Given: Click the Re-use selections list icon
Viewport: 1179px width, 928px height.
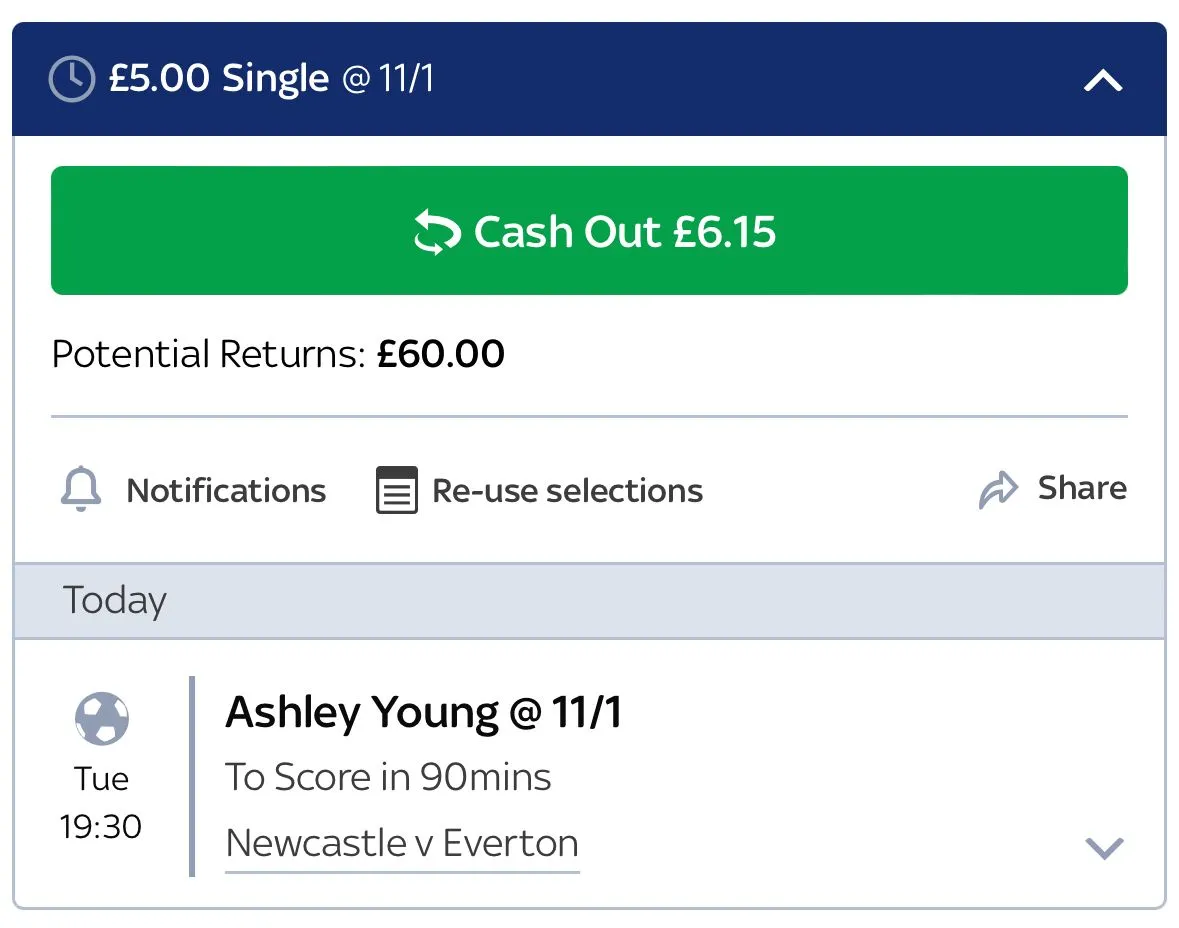Looking at the screenshot, I should (x=396, y=490).
